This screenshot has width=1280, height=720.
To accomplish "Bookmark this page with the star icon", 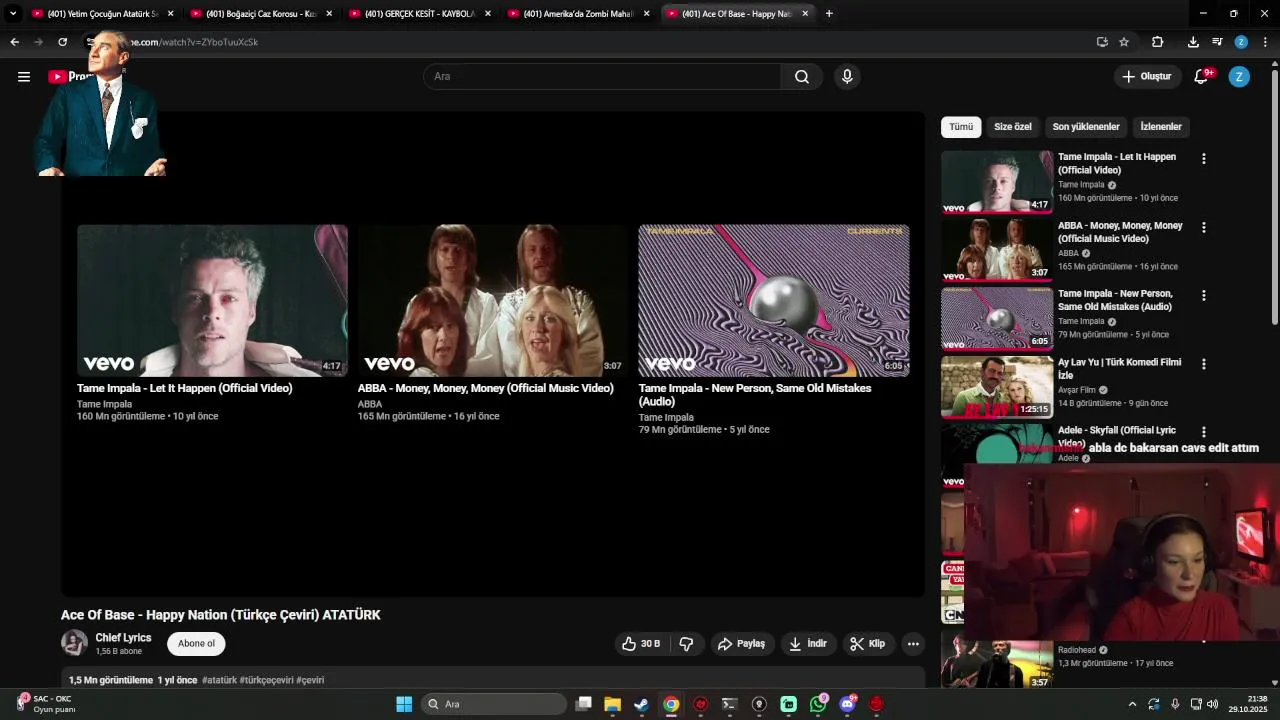I will pyautogui.click(x=1124, y=42).
